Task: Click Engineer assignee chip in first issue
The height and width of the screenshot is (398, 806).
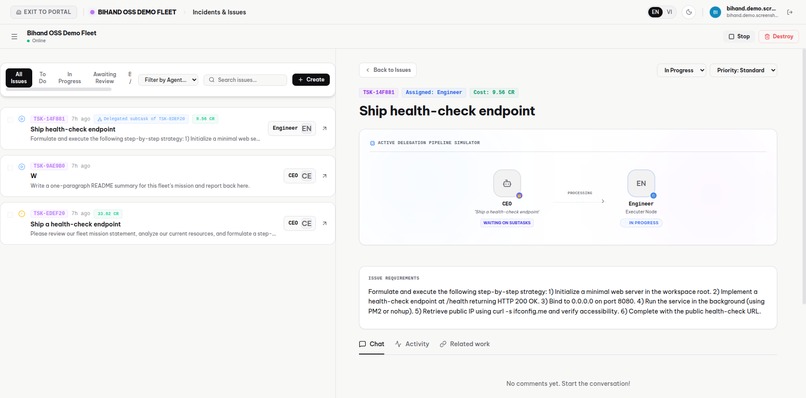Action: point(292,129)
